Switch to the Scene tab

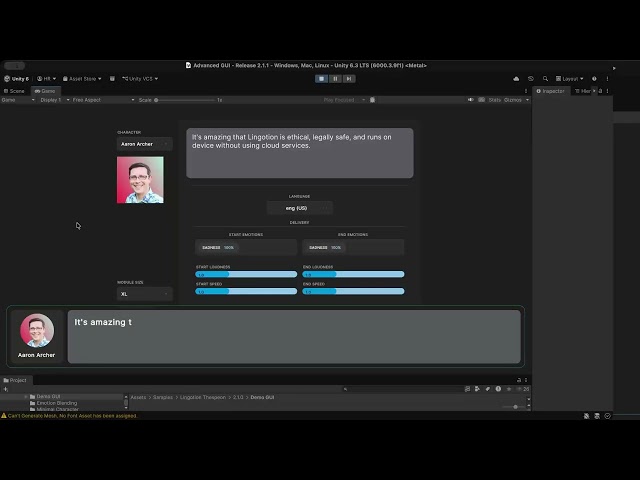[15, 91]
